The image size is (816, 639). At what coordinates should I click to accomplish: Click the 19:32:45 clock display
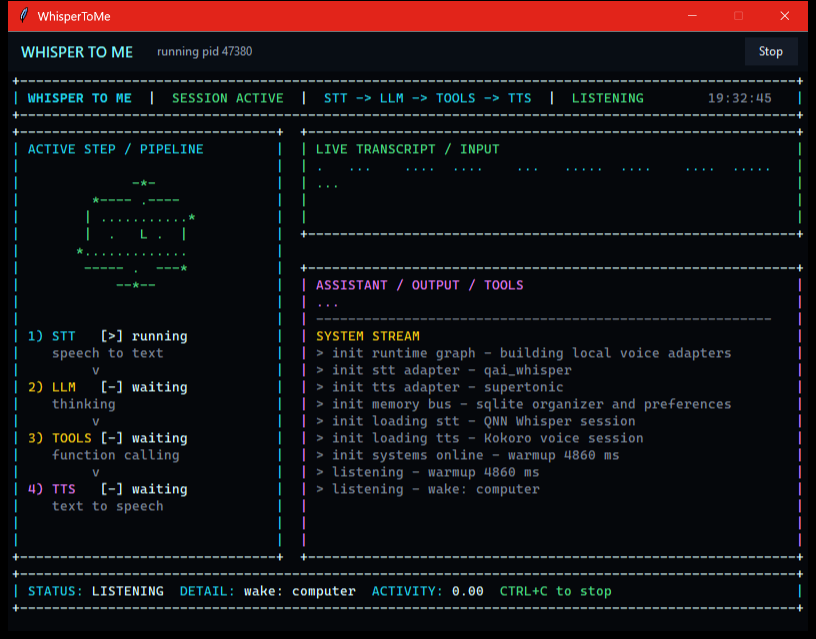coord(740,98)
